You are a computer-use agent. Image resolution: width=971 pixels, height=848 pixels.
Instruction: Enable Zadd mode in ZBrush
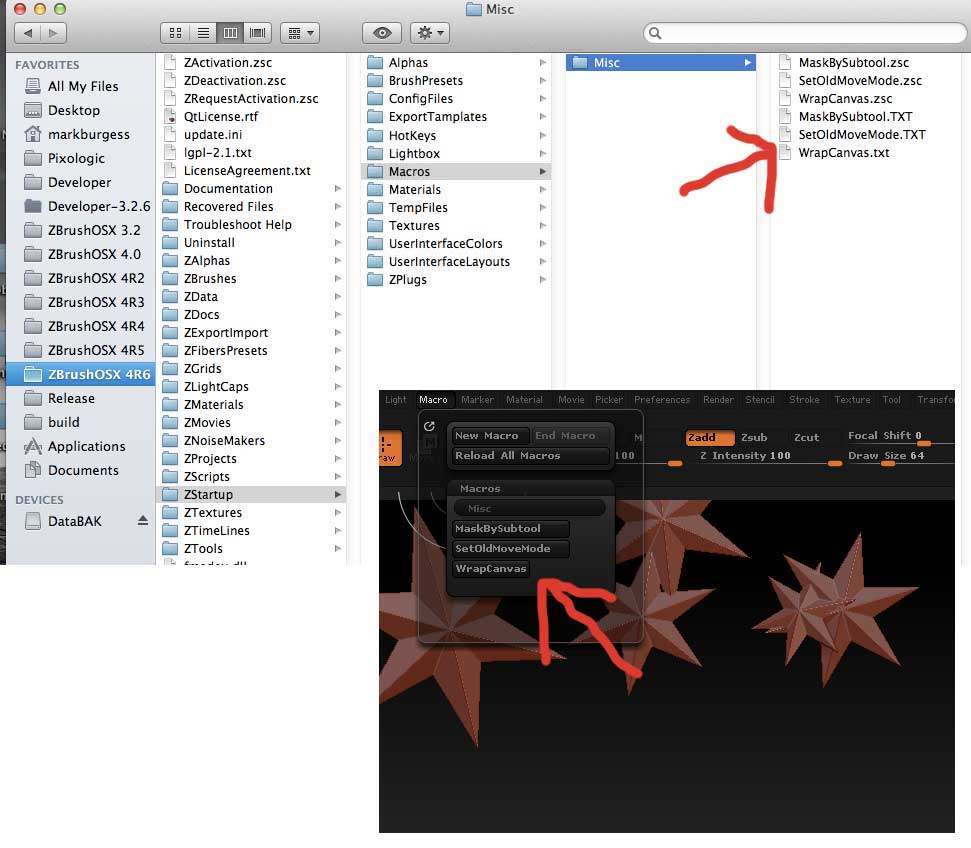710,437
